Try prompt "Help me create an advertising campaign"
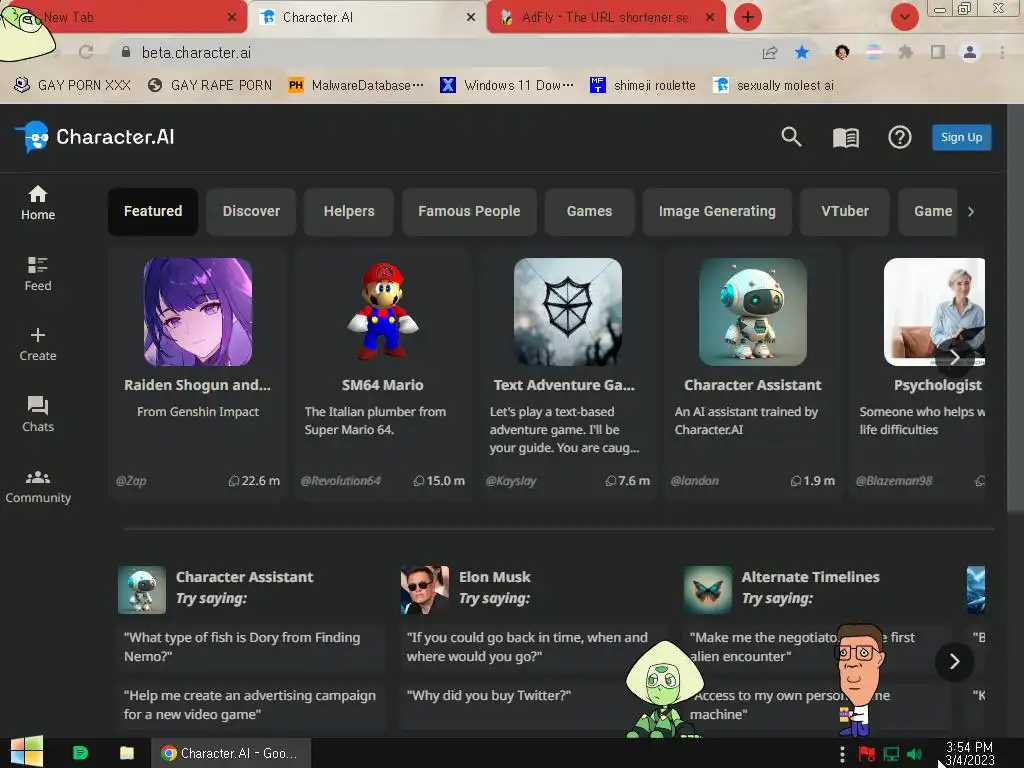1024x768 pixels. 251,705
